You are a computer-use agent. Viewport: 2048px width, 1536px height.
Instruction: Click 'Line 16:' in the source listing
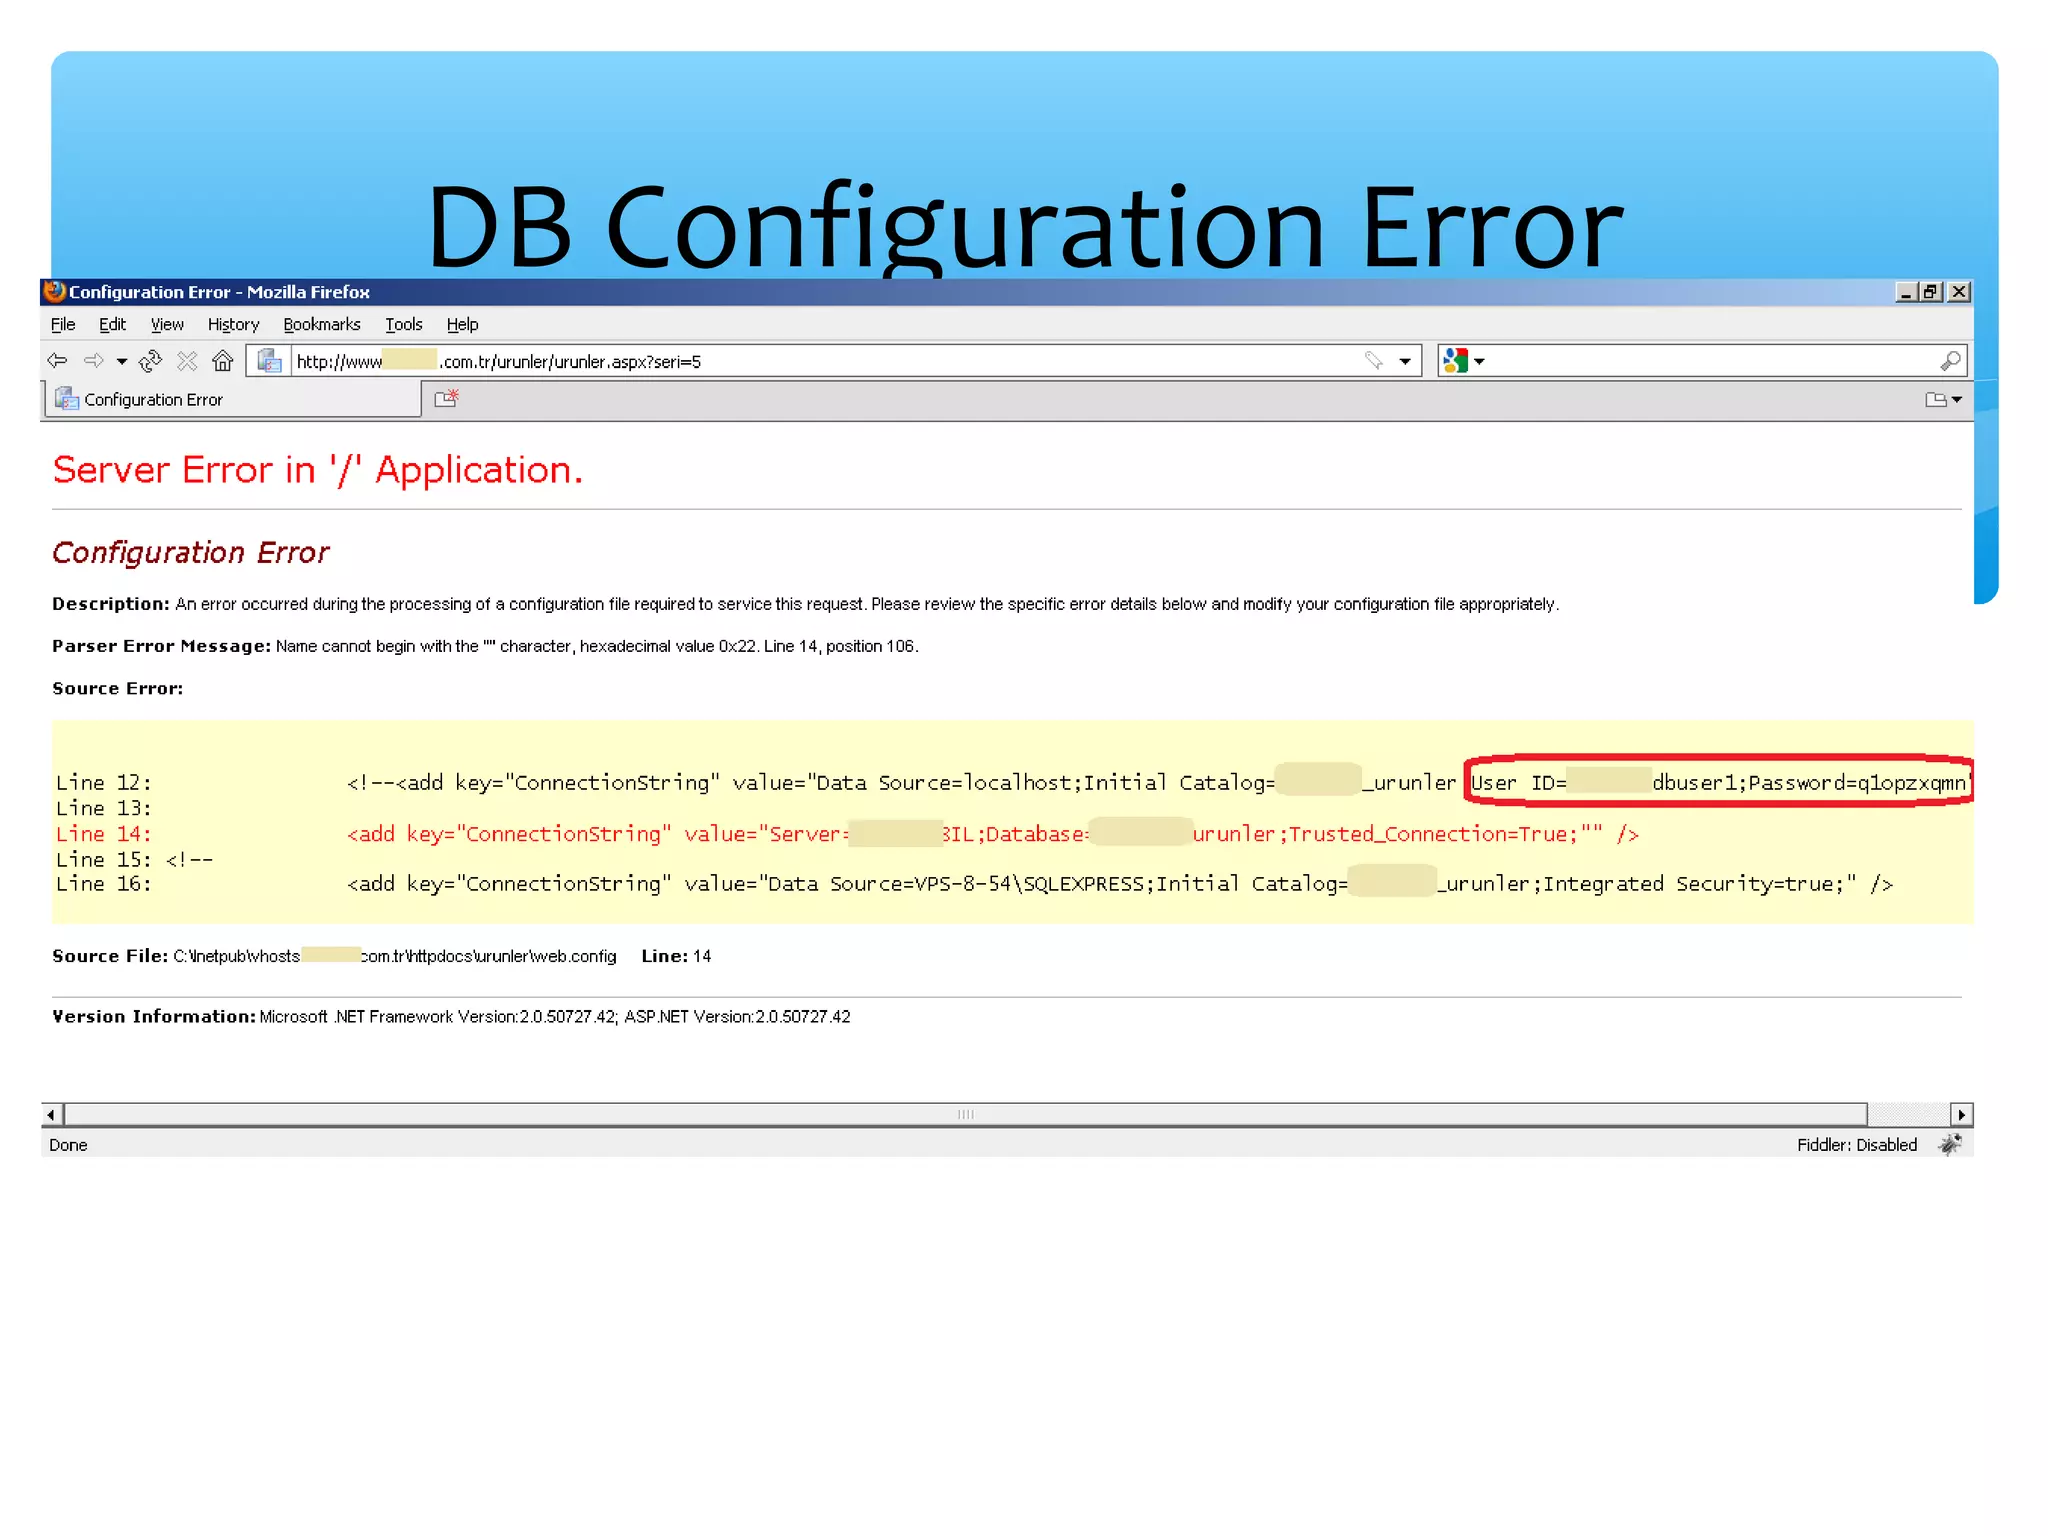tap(104, 884)
